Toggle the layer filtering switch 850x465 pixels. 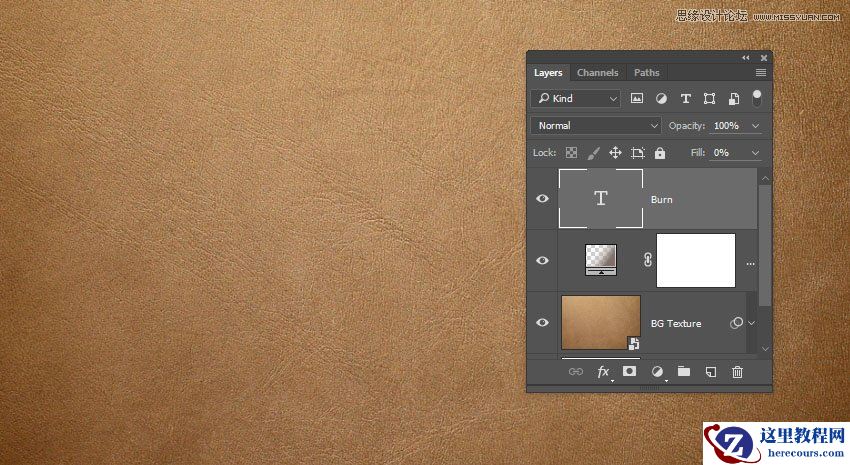coord(757,98)
